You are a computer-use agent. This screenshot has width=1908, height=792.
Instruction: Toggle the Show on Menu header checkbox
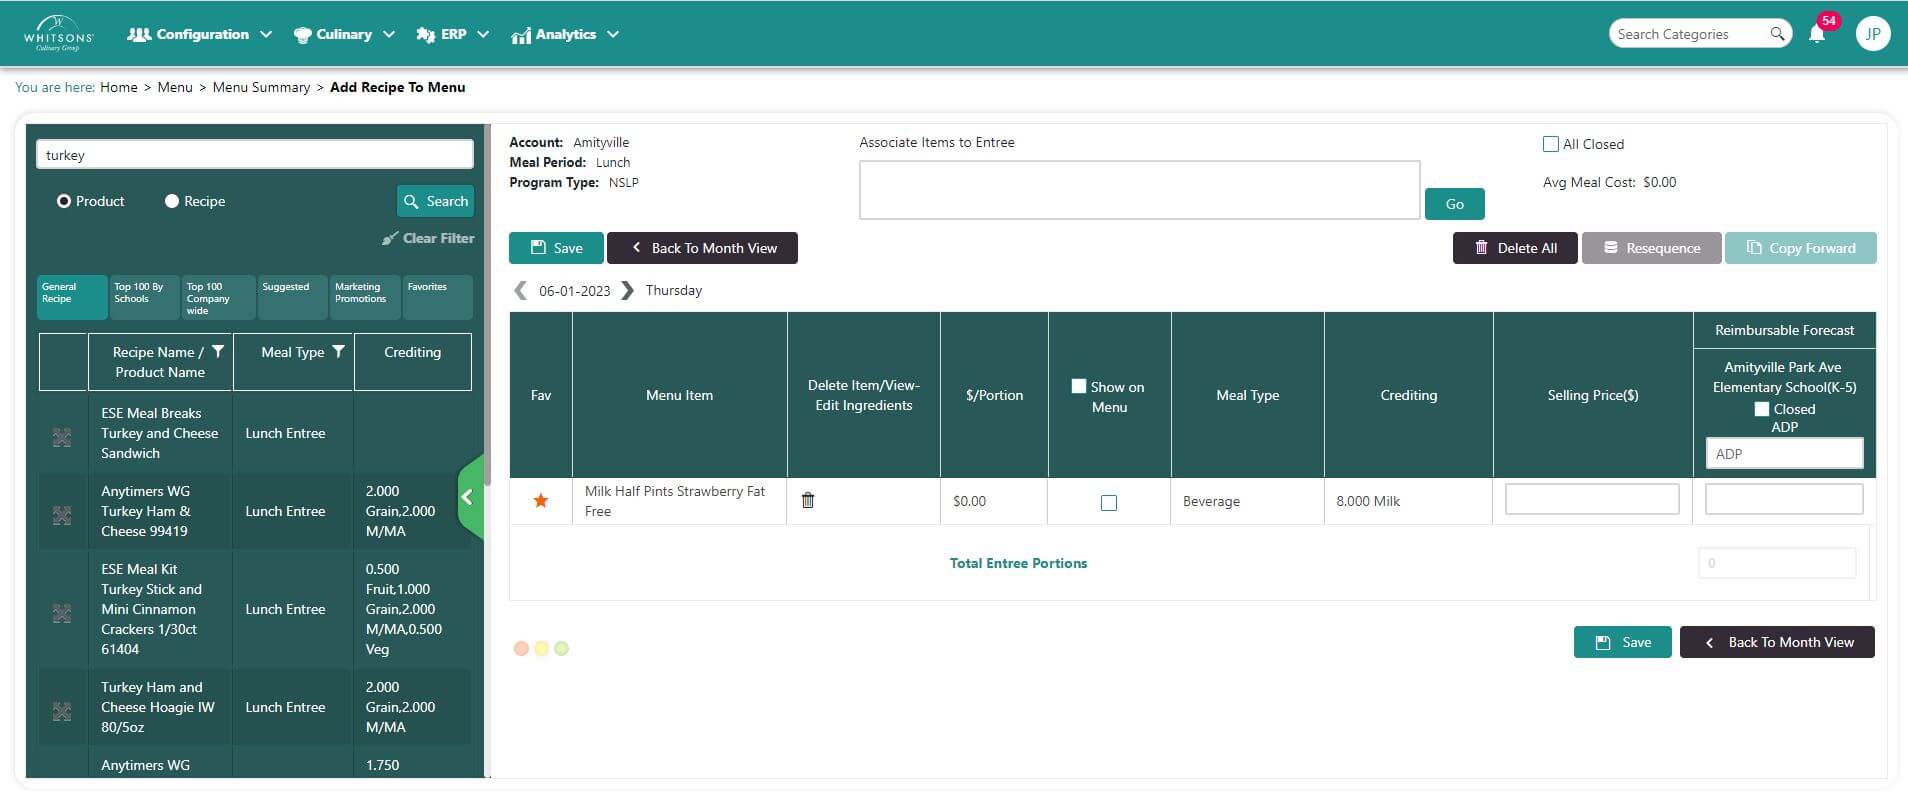pos(1078,386)
